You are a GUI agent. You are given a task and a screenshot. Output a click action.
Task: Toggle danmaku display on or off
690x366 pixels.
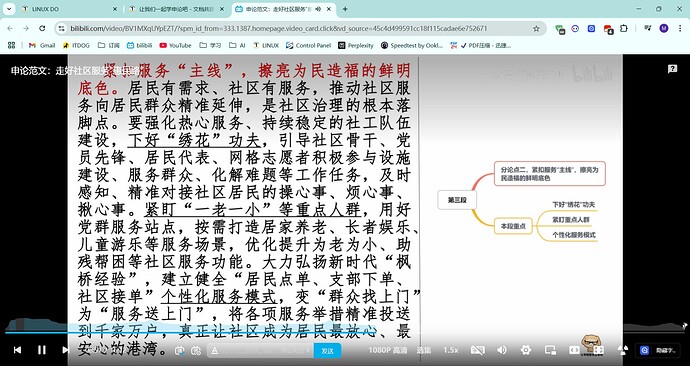180,351
